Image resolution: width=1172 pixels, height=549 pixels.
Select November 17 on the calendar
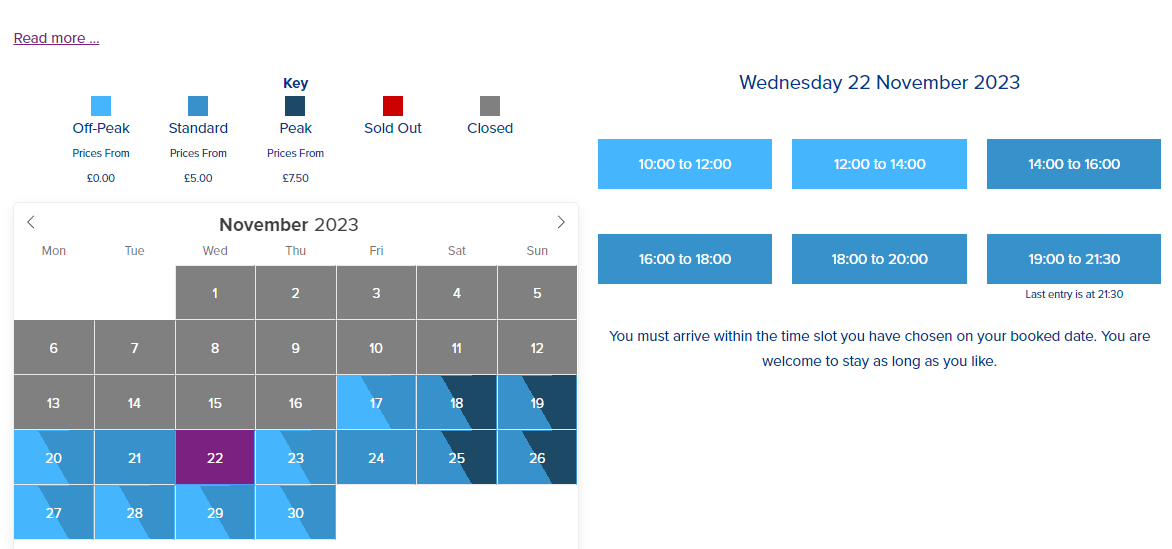click(x=376, y=403)
